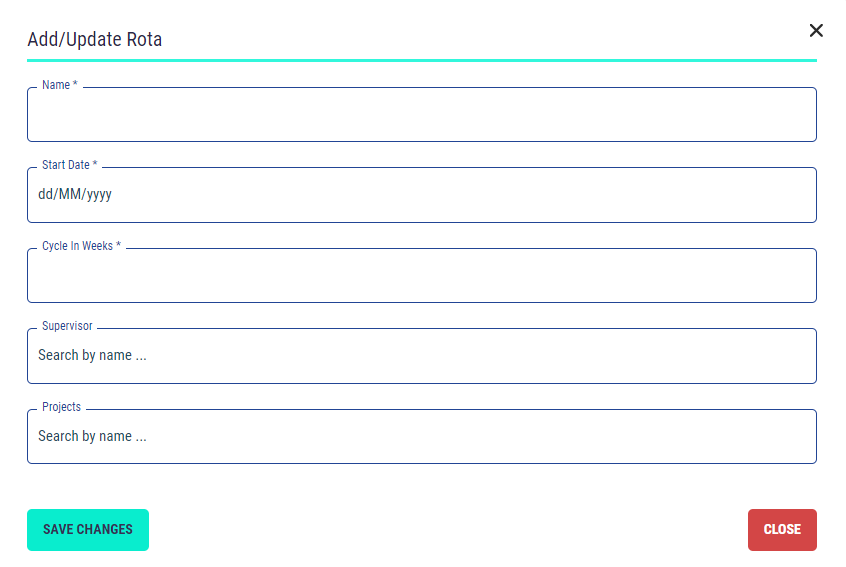The image size is (846, 567).
Task: Select the "Cycle In Weeks *" label
Action: click(81, 246)
